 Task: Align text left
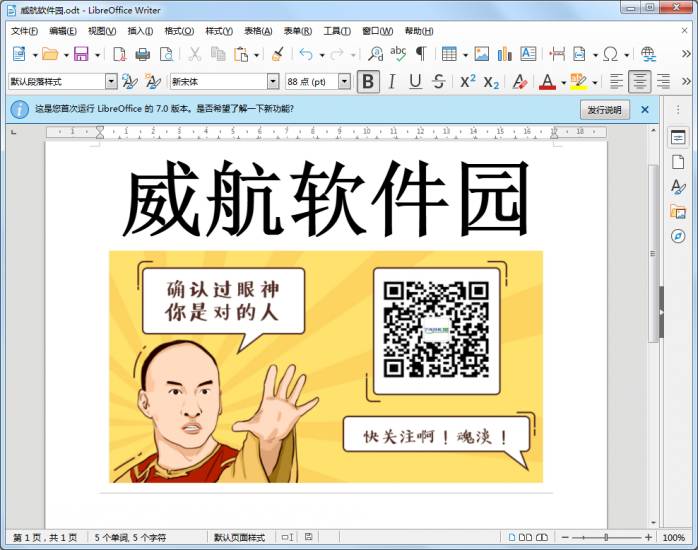(616, 82)
